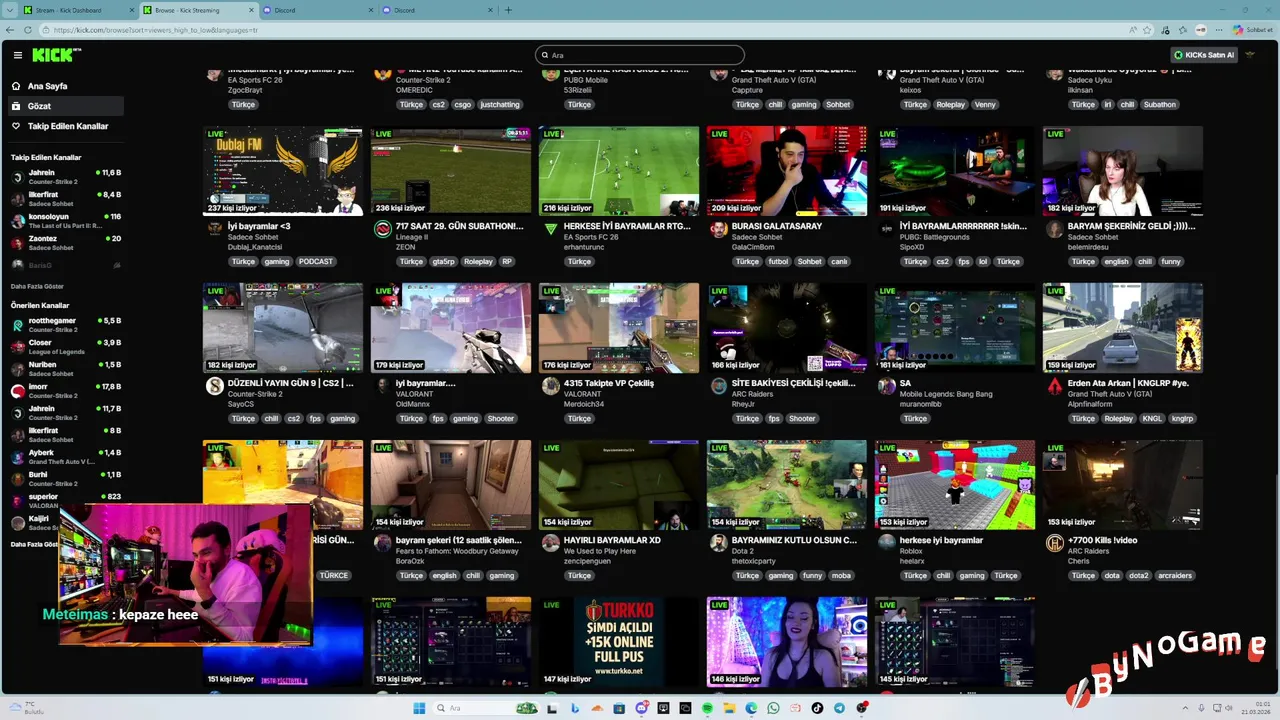Click zencipenguen channel name

coord(587,561)
